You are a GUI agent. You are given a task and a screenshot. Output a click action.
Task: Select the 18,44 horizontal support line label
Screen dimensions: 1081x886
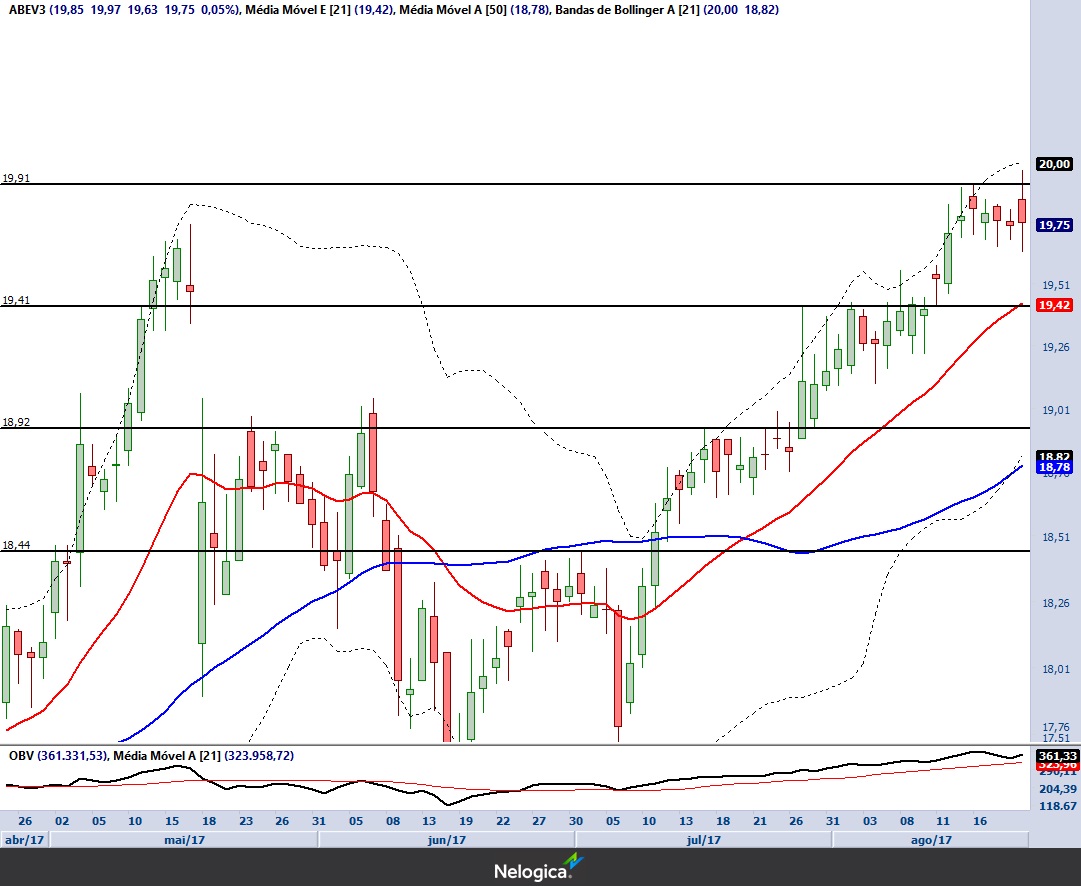16,545
